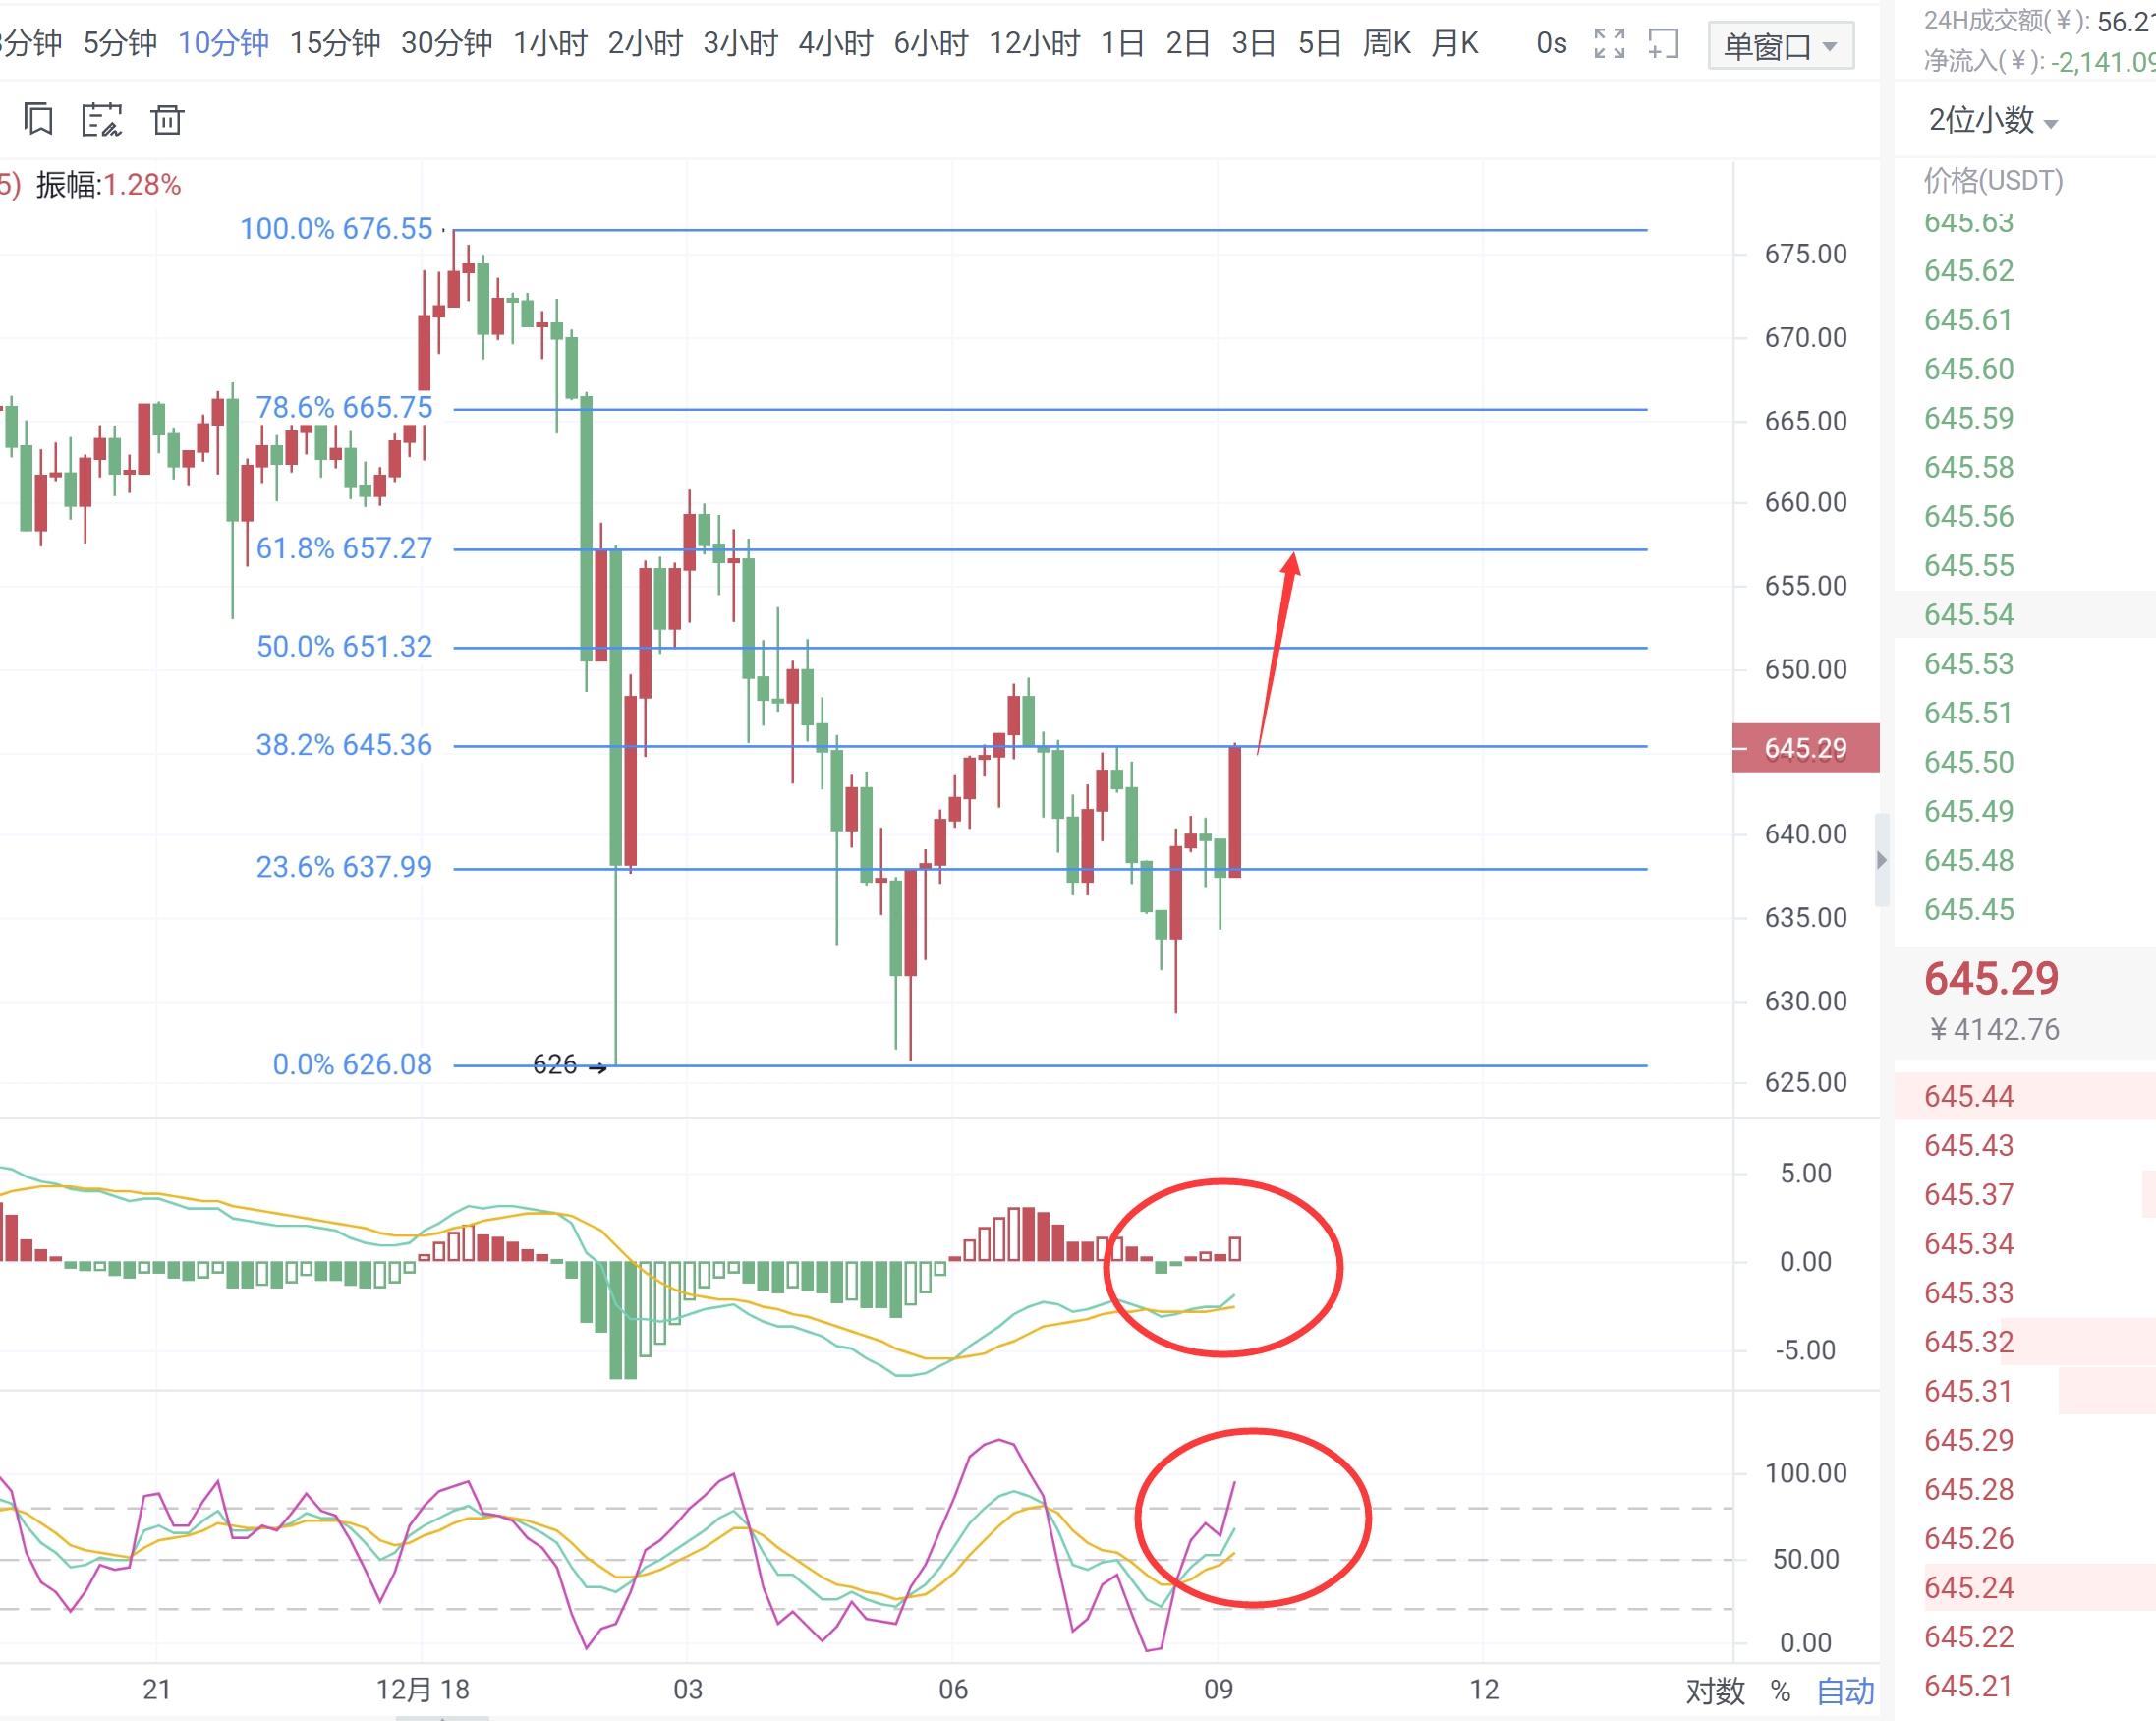Image resolution: width=2156 pixels, height=1721 pixels.
Task: Click the 61.8% 657.27 Fibonacci label
Action: (x=344, y=548)
